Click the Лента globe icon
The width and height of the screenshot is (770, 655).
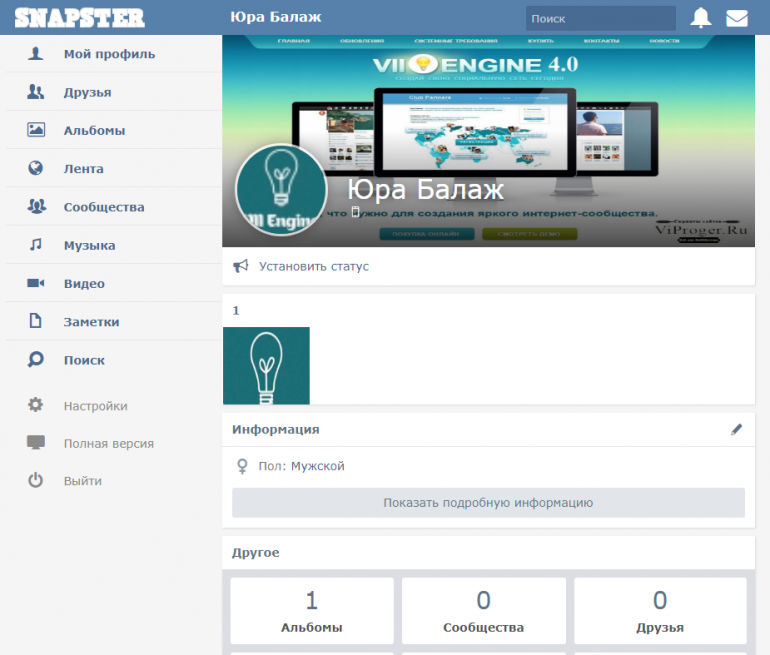pyautogui.click(x=36, y=169)
